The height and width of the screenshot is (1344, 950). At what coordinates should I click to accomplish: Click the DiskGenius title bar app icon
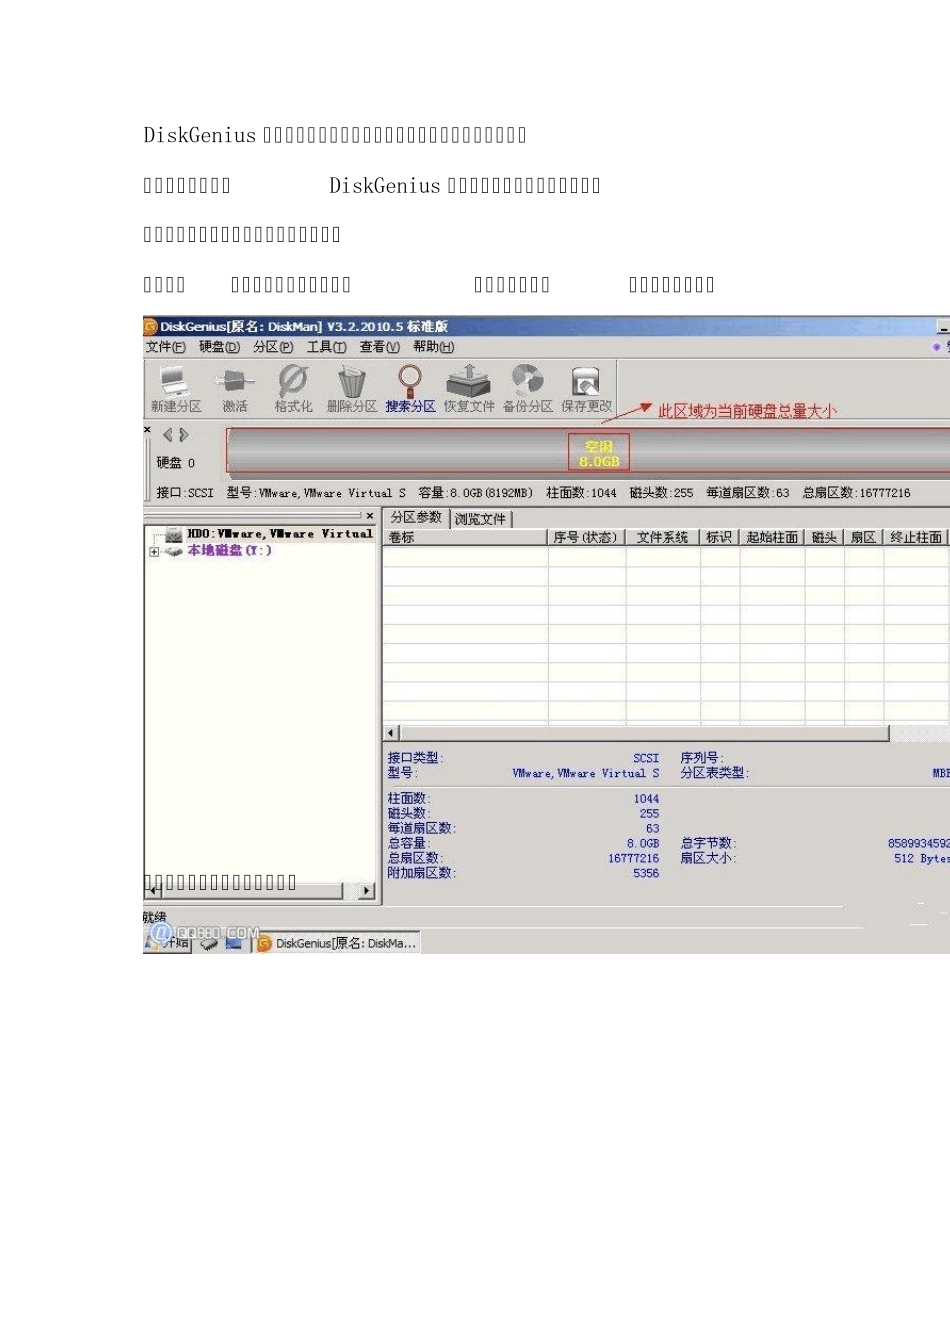151,326
